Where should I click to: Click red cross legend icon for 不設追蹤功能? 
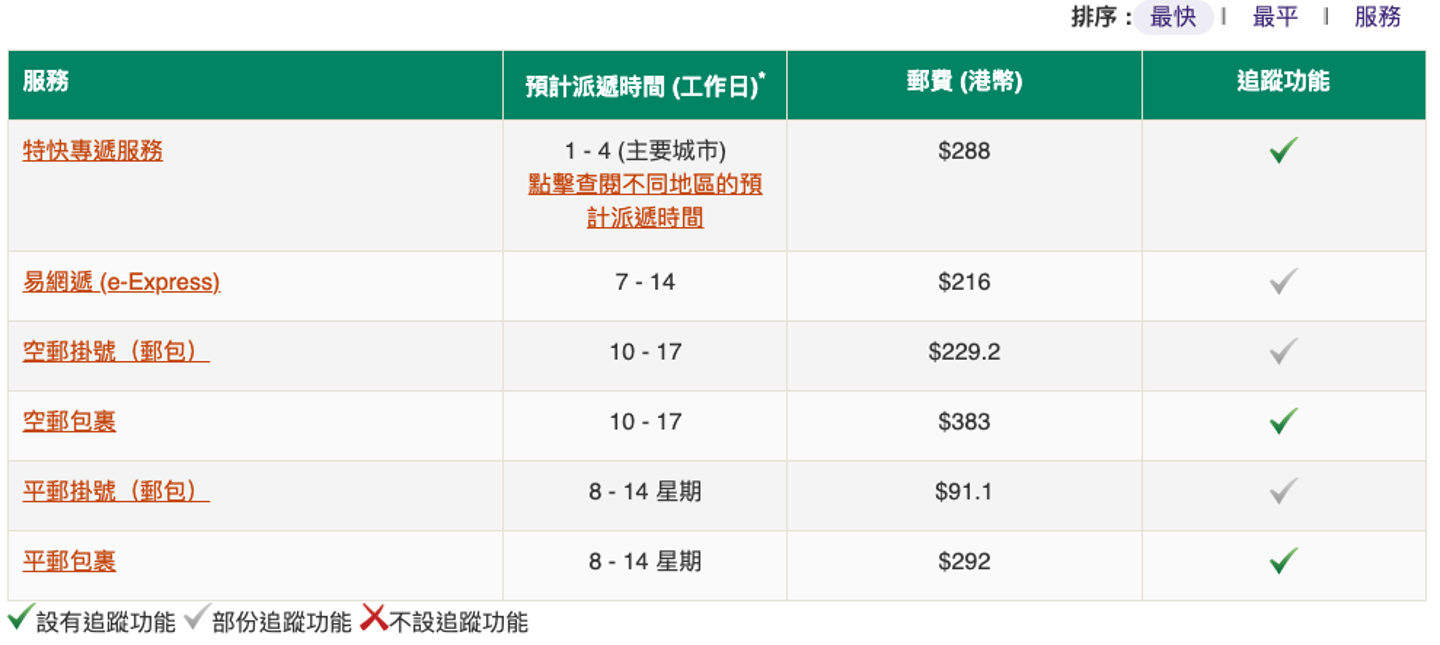pyautogui.click(x=373, y=619)
